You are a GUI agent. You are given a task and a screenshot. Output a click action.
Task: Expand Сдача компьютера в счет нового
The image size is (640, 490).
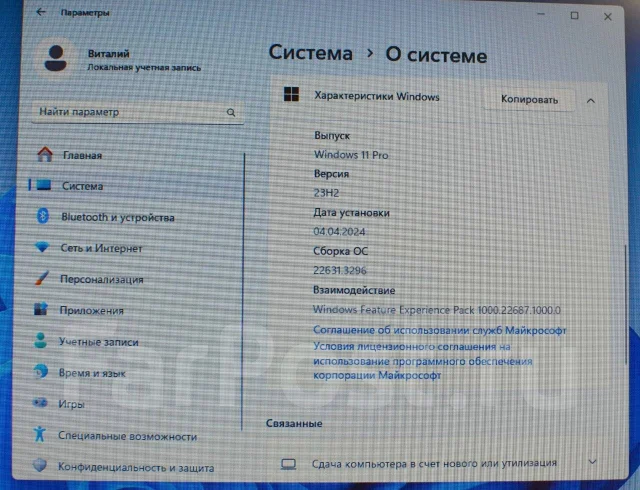(593, 462)
